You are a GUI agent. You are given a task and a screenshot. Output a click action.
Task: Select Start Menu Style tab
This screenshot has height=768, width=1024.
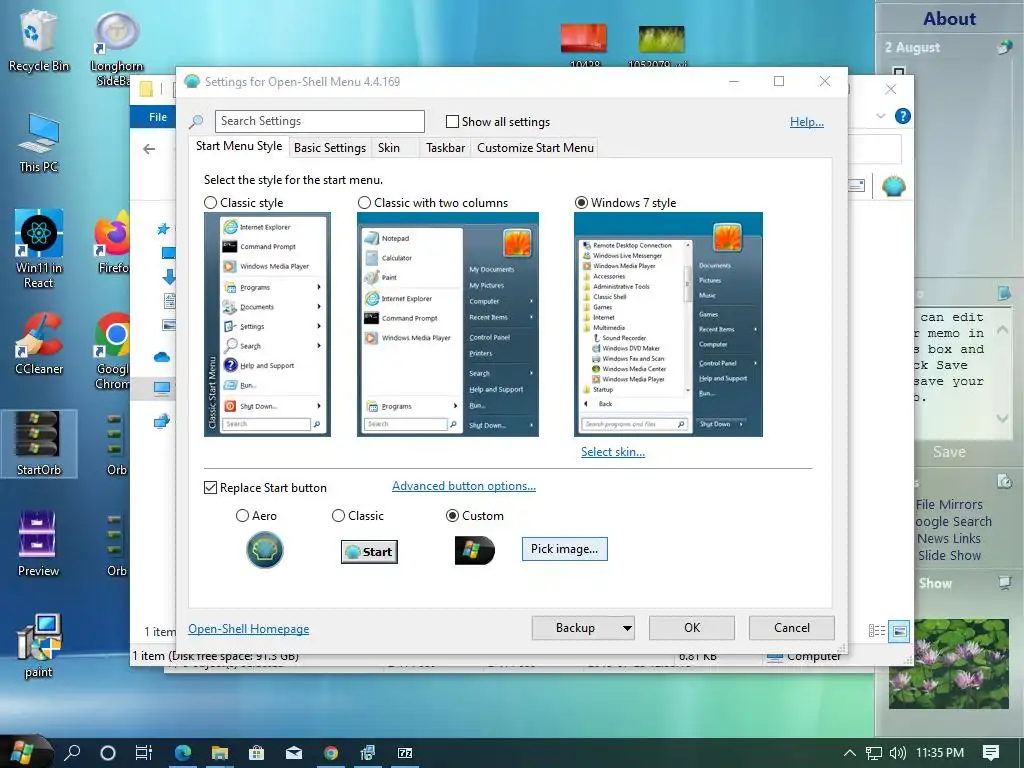239,146
